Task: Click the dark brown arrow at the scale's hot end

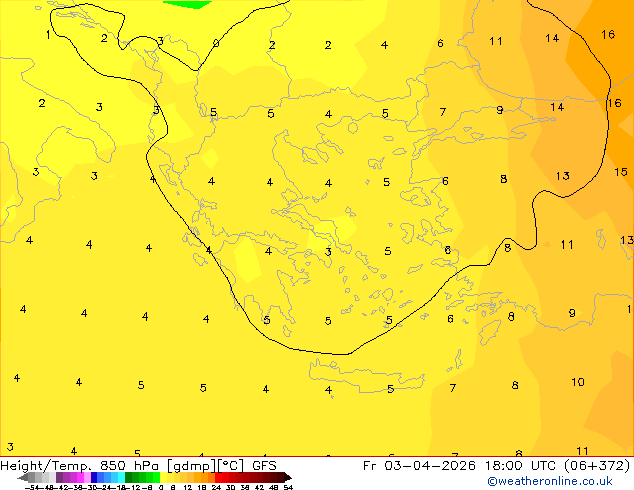Action: 288,477
